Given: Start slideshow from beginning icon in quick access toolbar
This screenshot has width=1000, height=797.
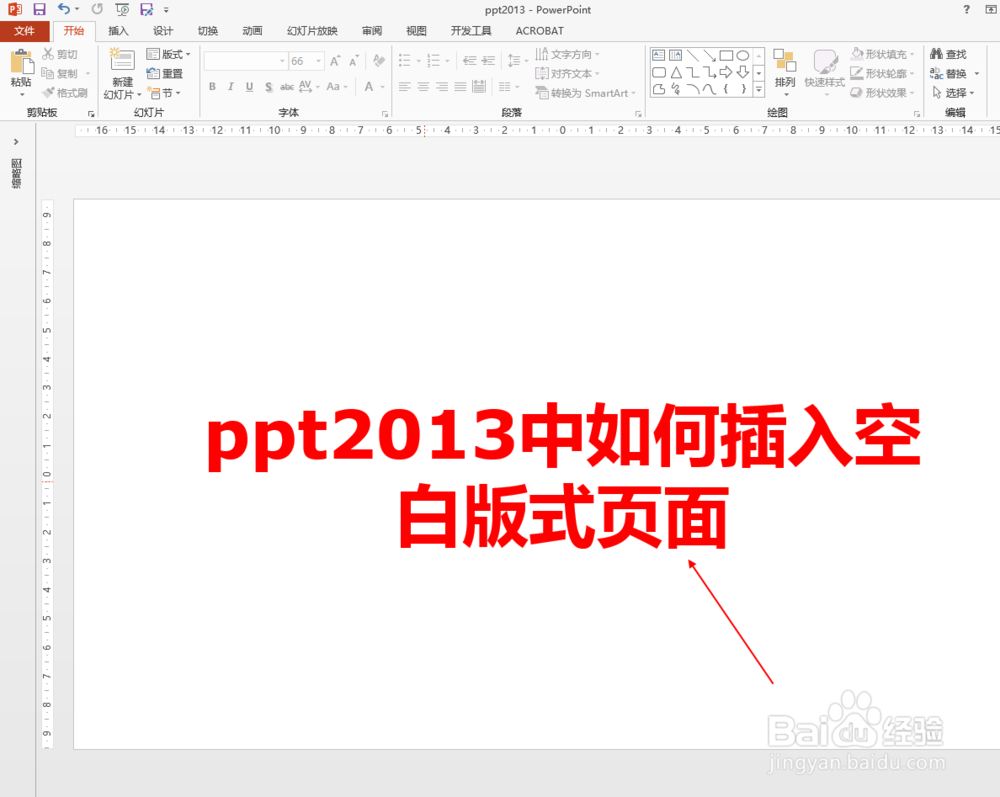Looking at the screenshot, I should tap(122, 10).
